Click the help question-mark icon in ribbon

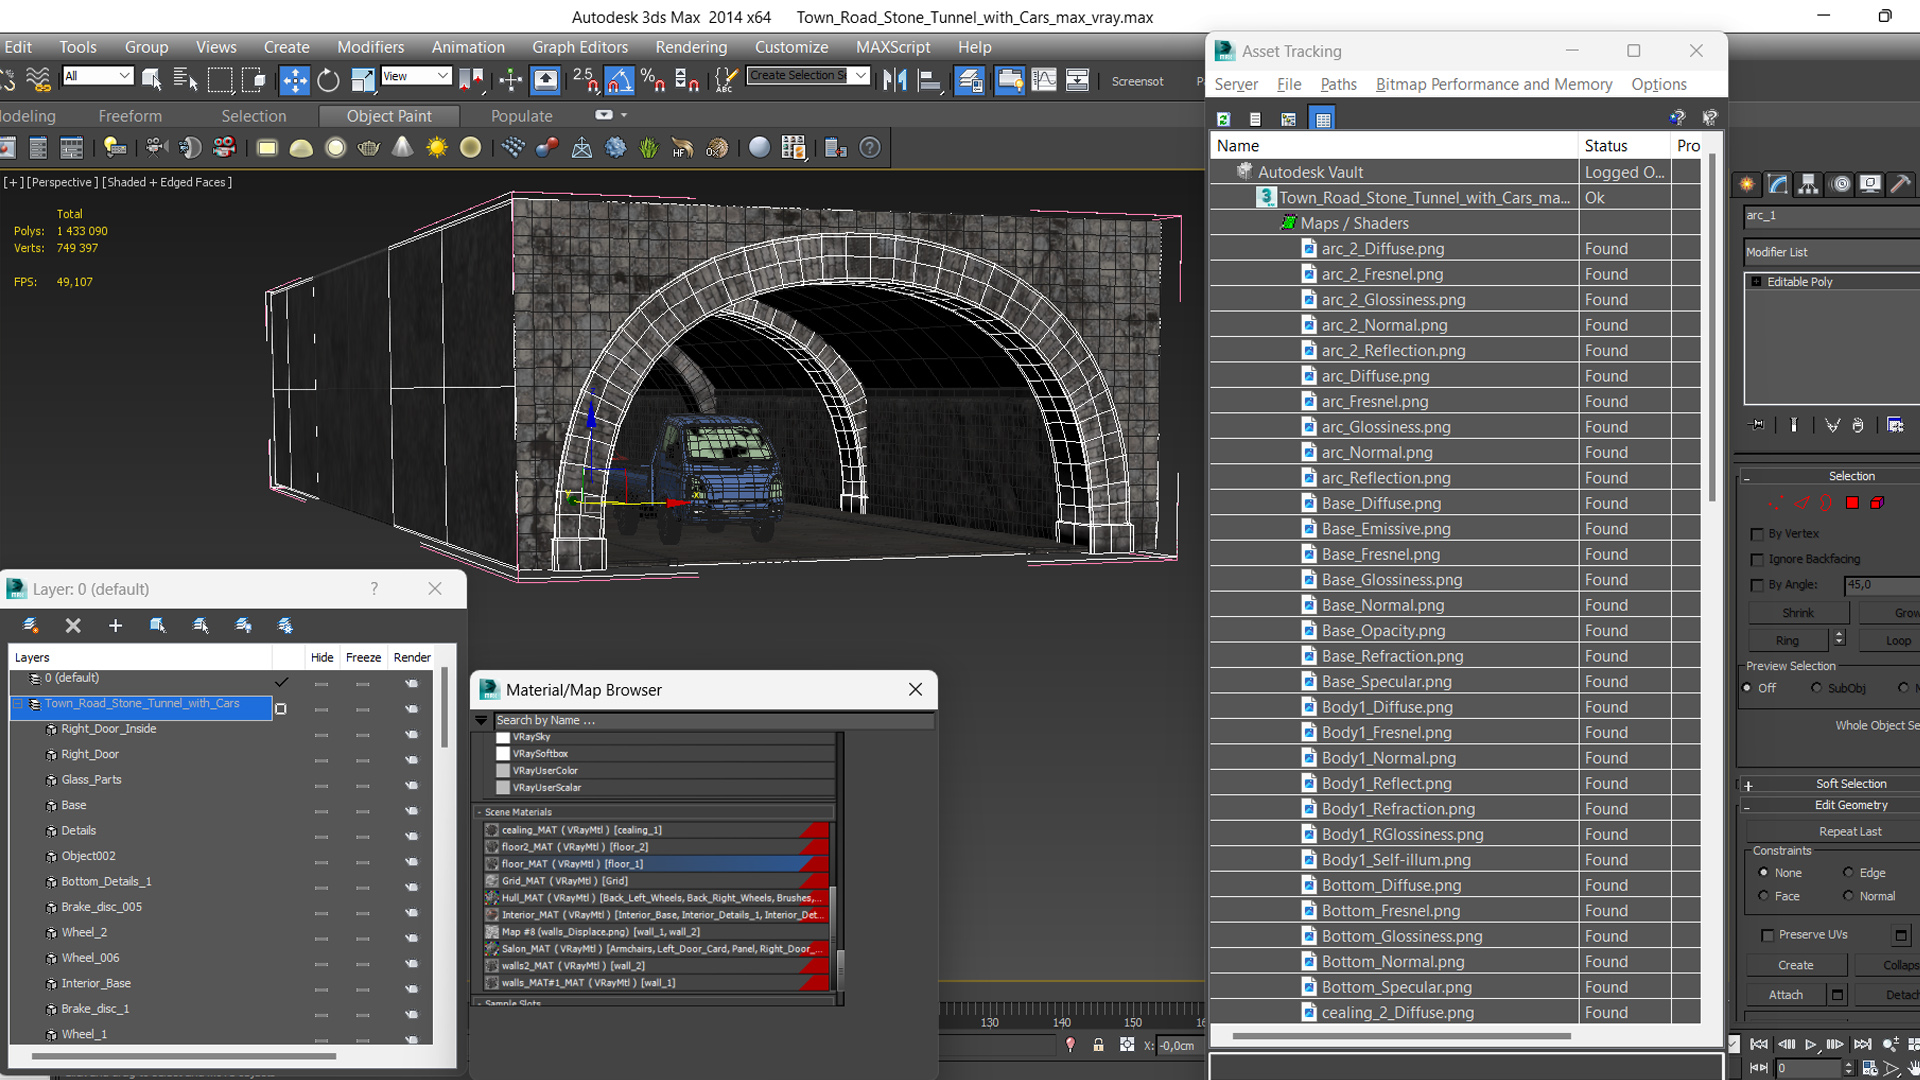pos(871,148)
